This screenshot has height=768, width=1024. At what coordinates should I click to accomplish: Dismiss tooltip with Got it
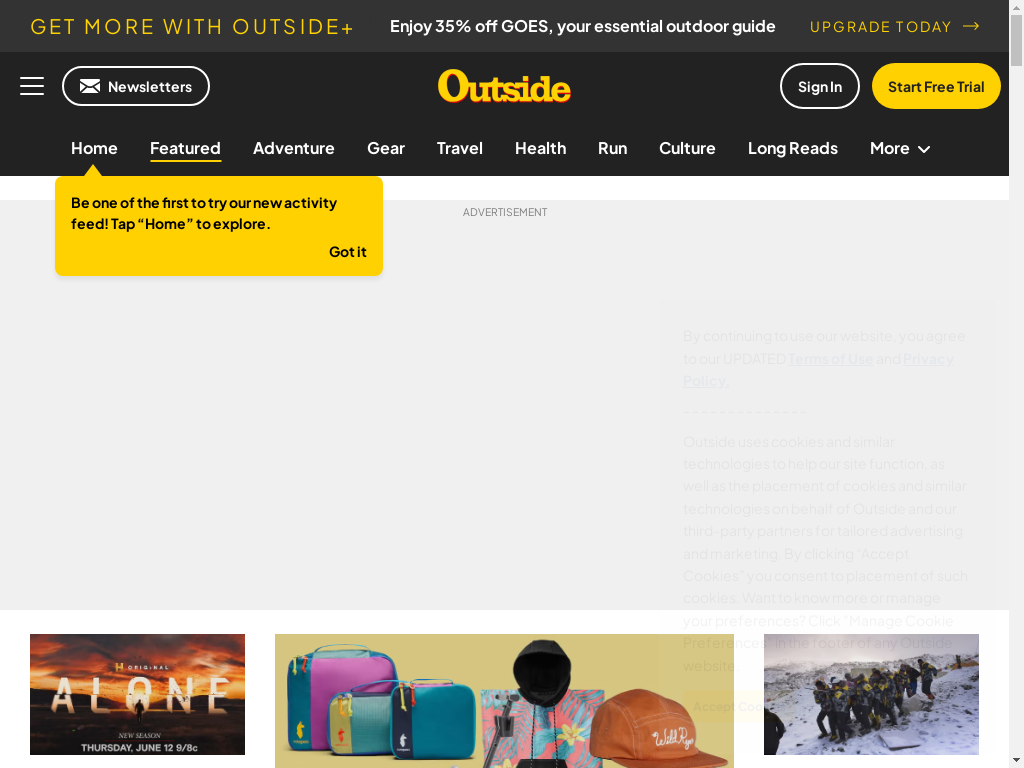point(347,251)
